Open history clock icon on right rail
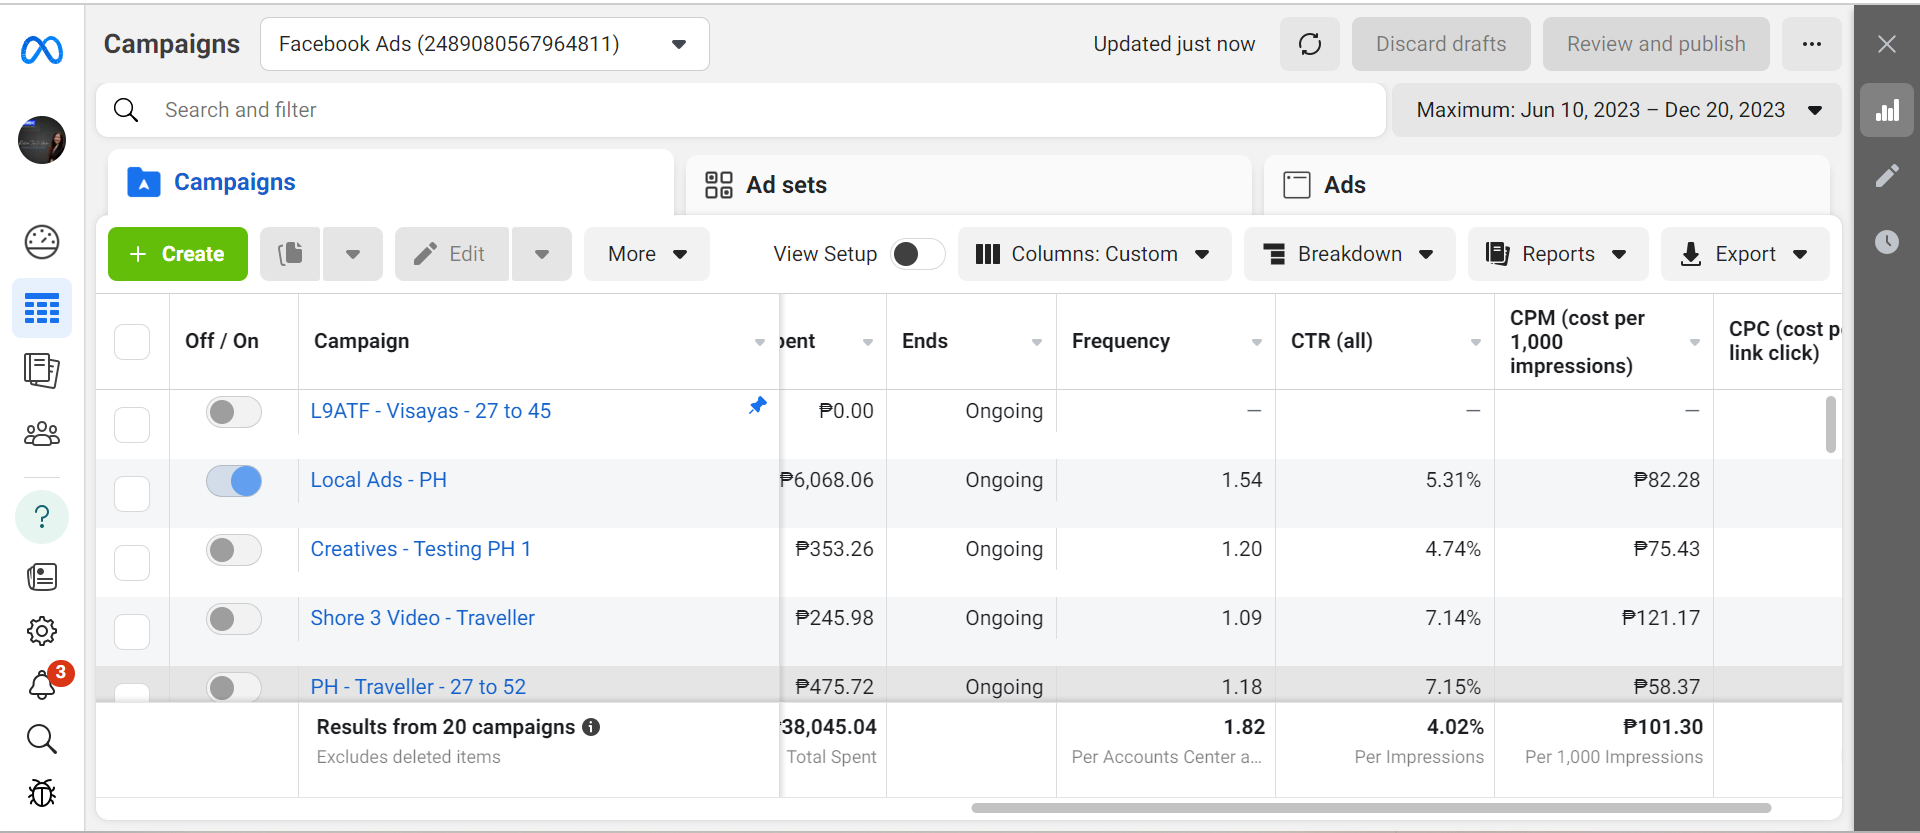The height and width of the screenshot is (833, 1920). [1887, 242]
